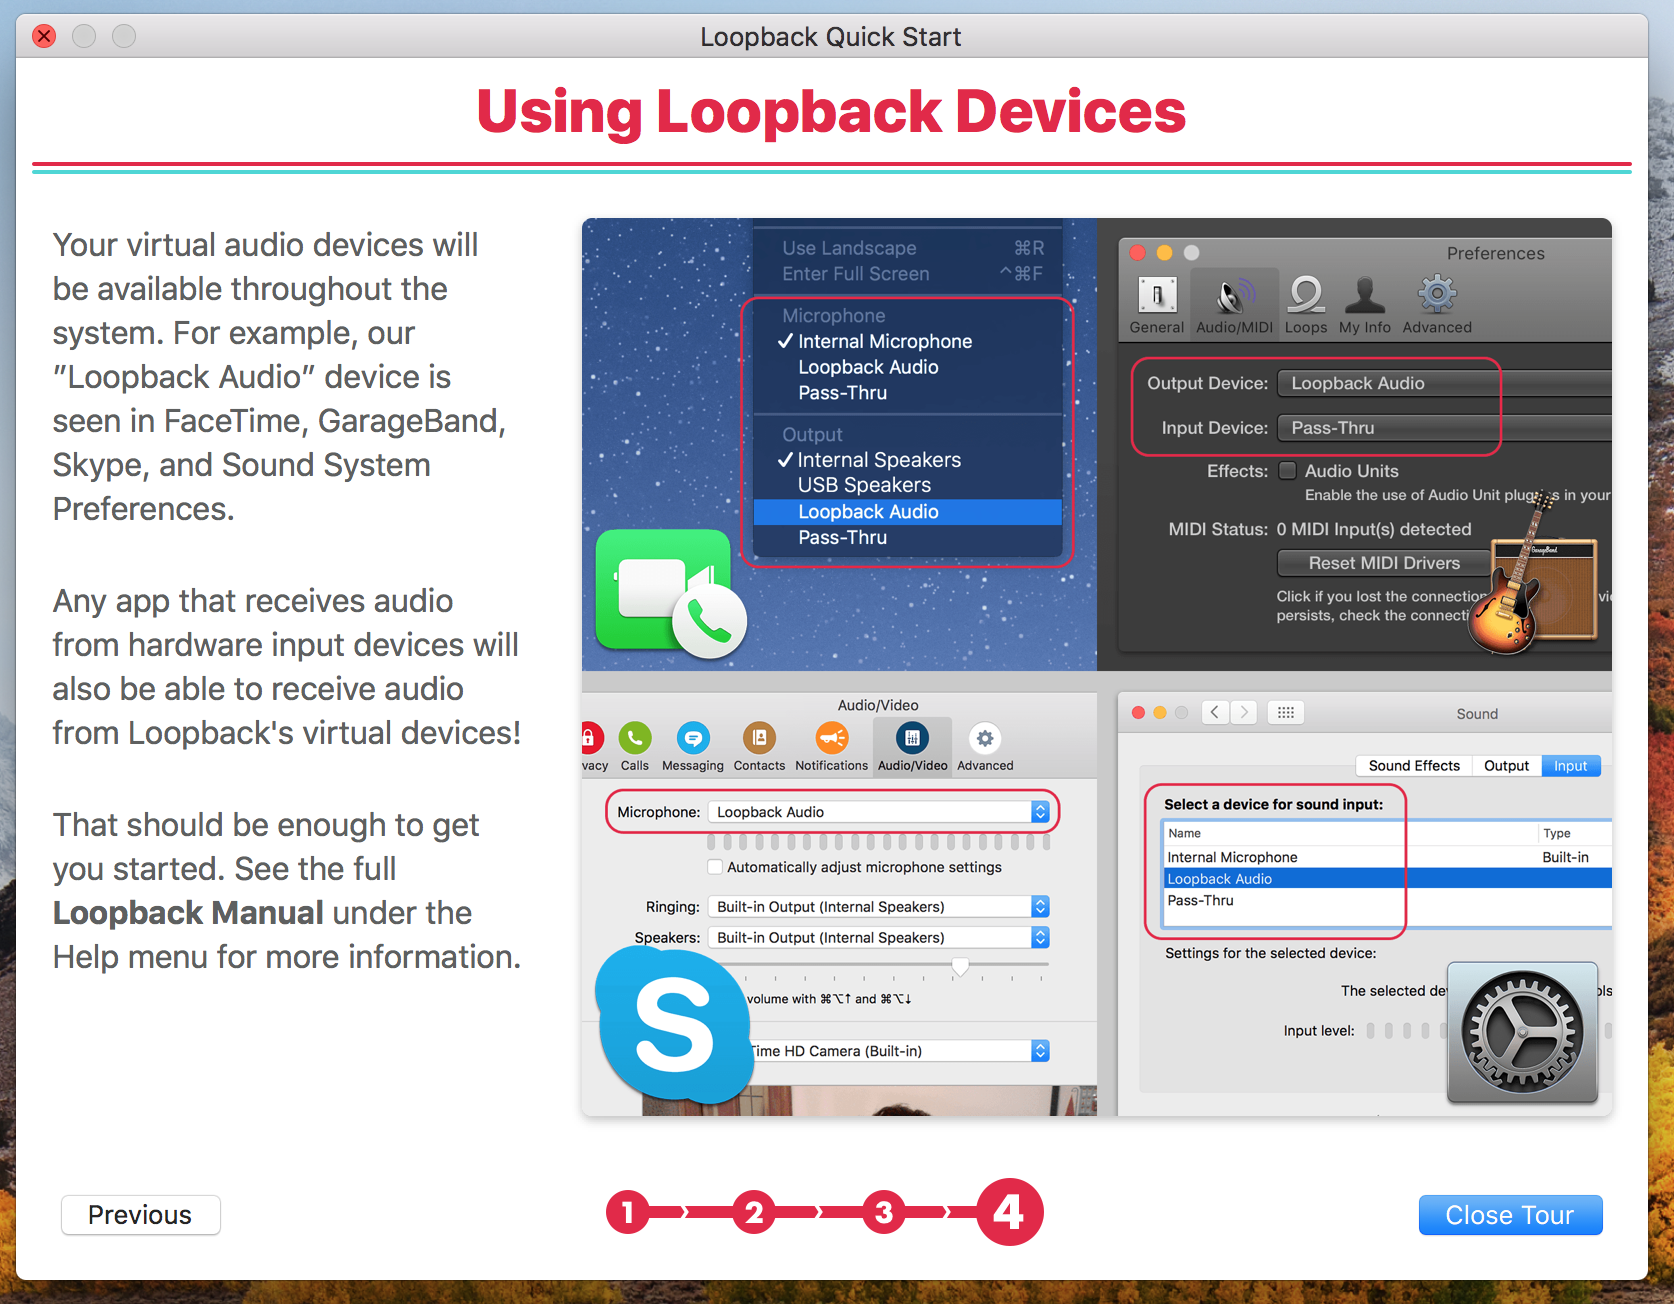
Task: Click Type column header in Sound input list
Action: (1575, 833)
